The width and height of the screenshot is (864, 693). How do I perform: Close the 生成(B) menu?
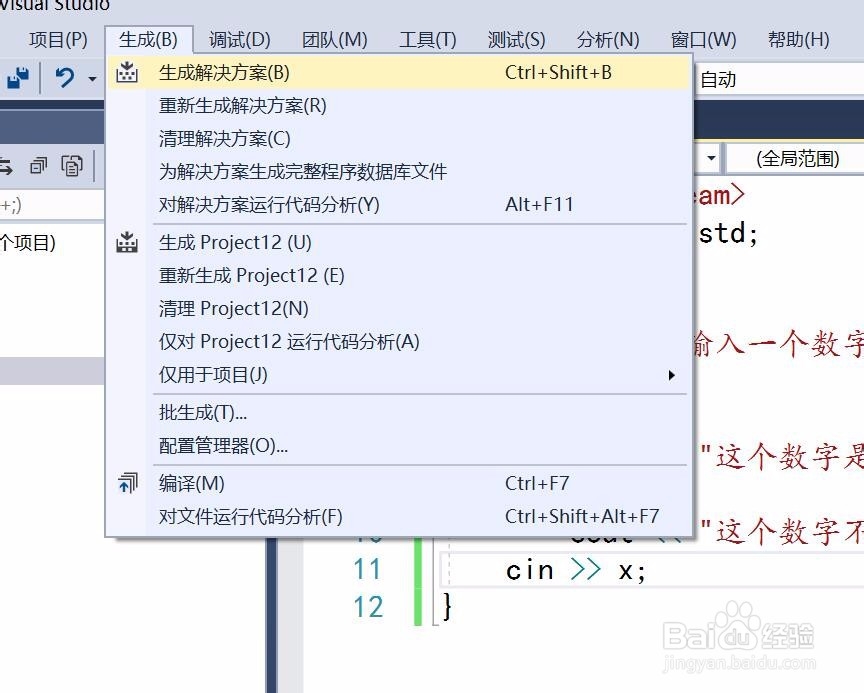pos(148,40)
